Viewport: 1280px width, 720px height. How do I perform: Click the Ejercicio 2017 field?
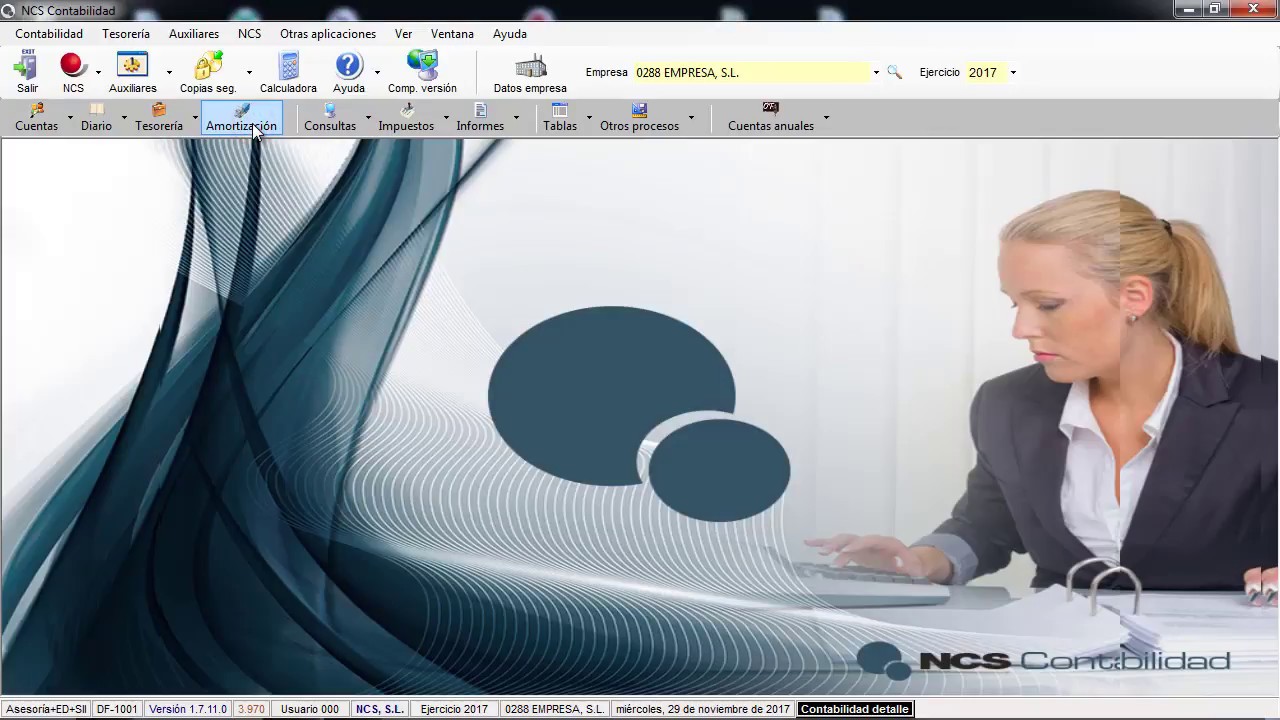986,72
